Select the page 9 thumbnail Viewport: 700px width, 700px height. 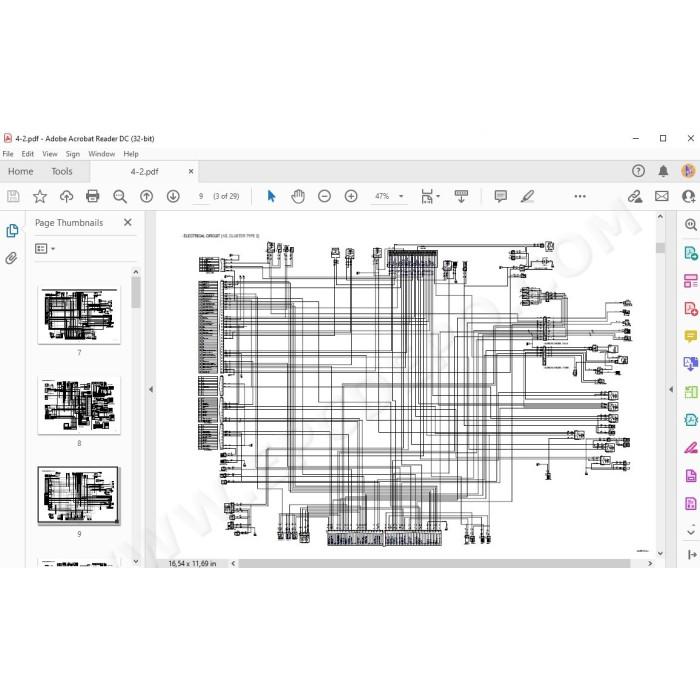point(79,495)
